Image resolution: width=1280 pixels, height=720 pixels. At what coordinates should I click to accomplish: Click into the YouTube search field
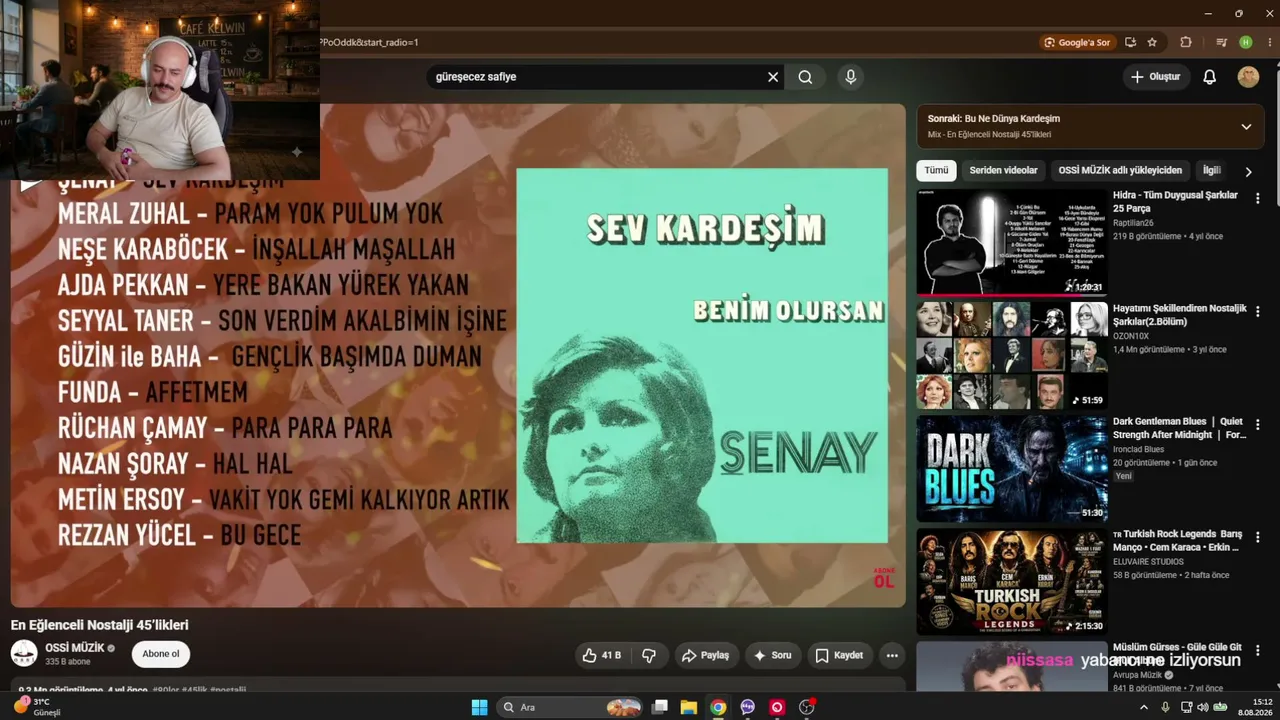pyautogui.click(x=595, y=77)
